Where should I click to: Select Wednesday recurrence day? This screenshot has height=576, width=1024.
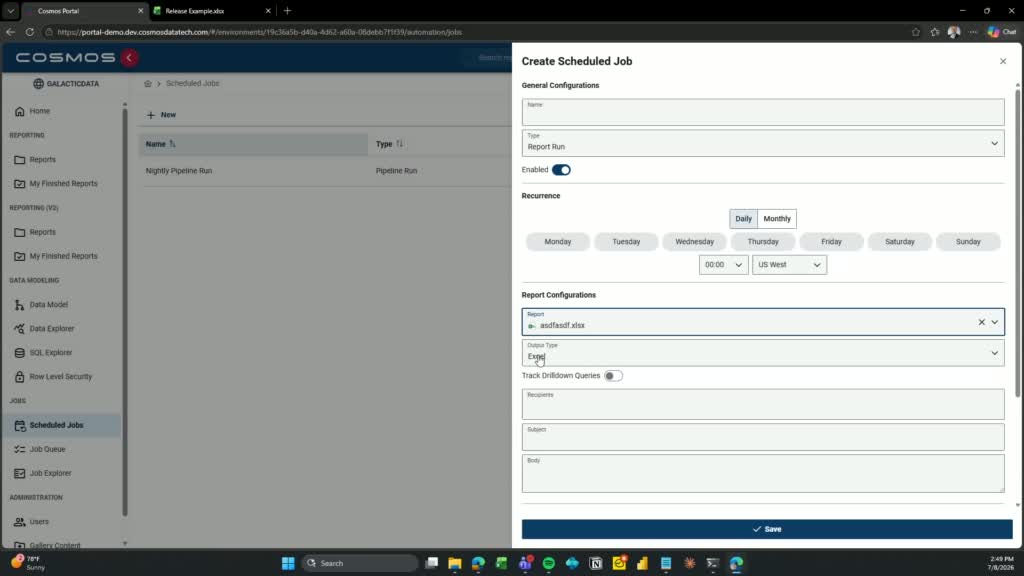(695, 242)
